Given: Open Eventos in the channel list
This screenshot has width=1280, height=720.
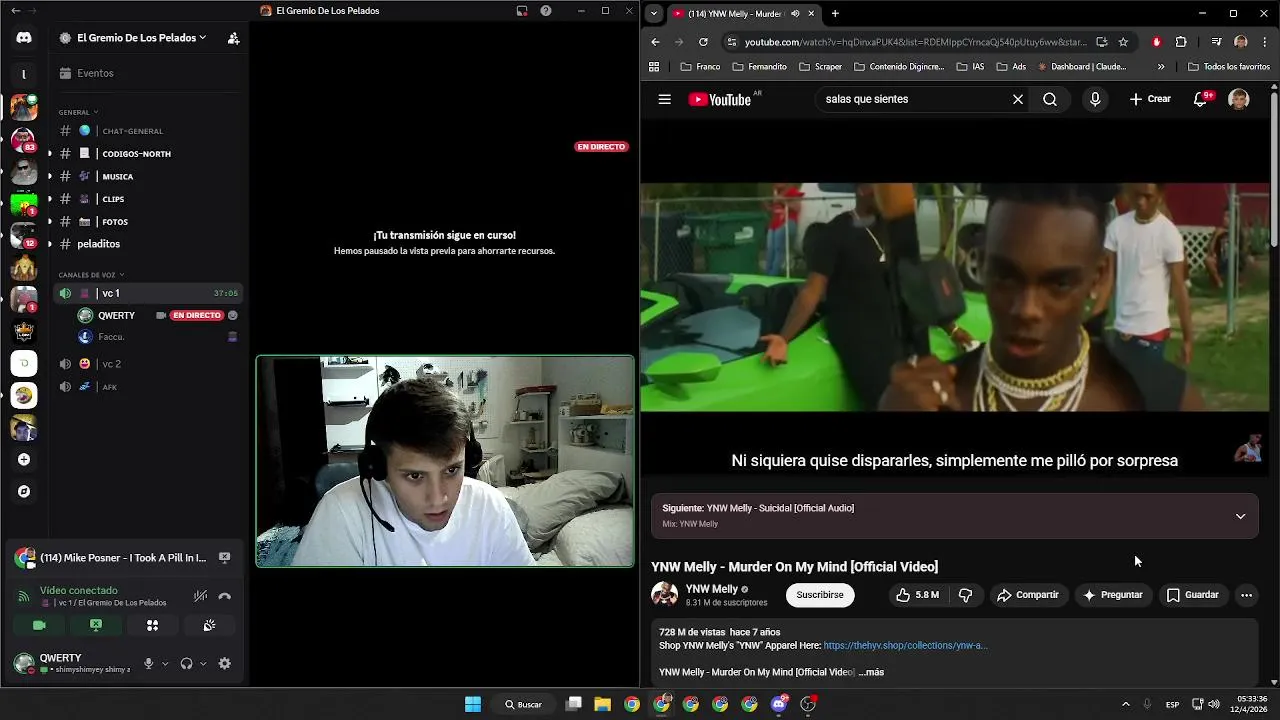Looking at the screenshot, I should point(148,73).
